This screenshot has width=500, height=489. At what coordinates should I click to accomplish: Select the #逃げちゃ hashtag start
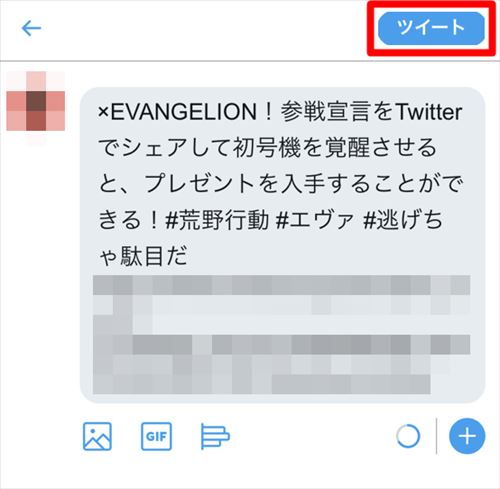point(403,220)
